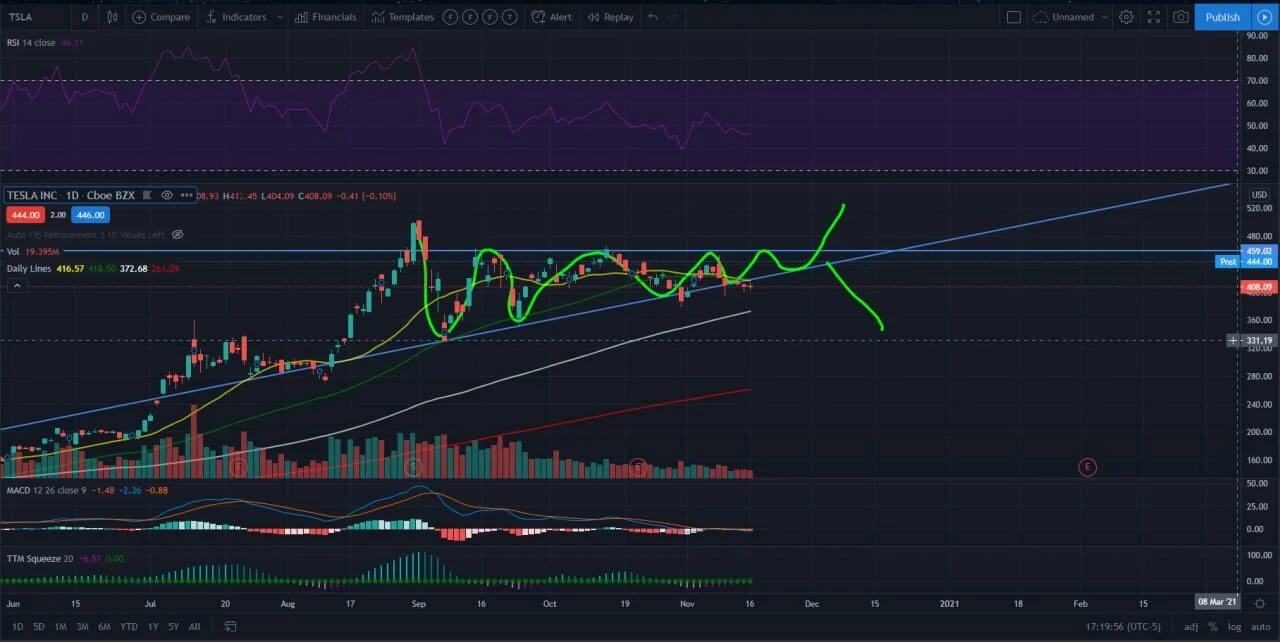Click the undo arrow icon

653,17
